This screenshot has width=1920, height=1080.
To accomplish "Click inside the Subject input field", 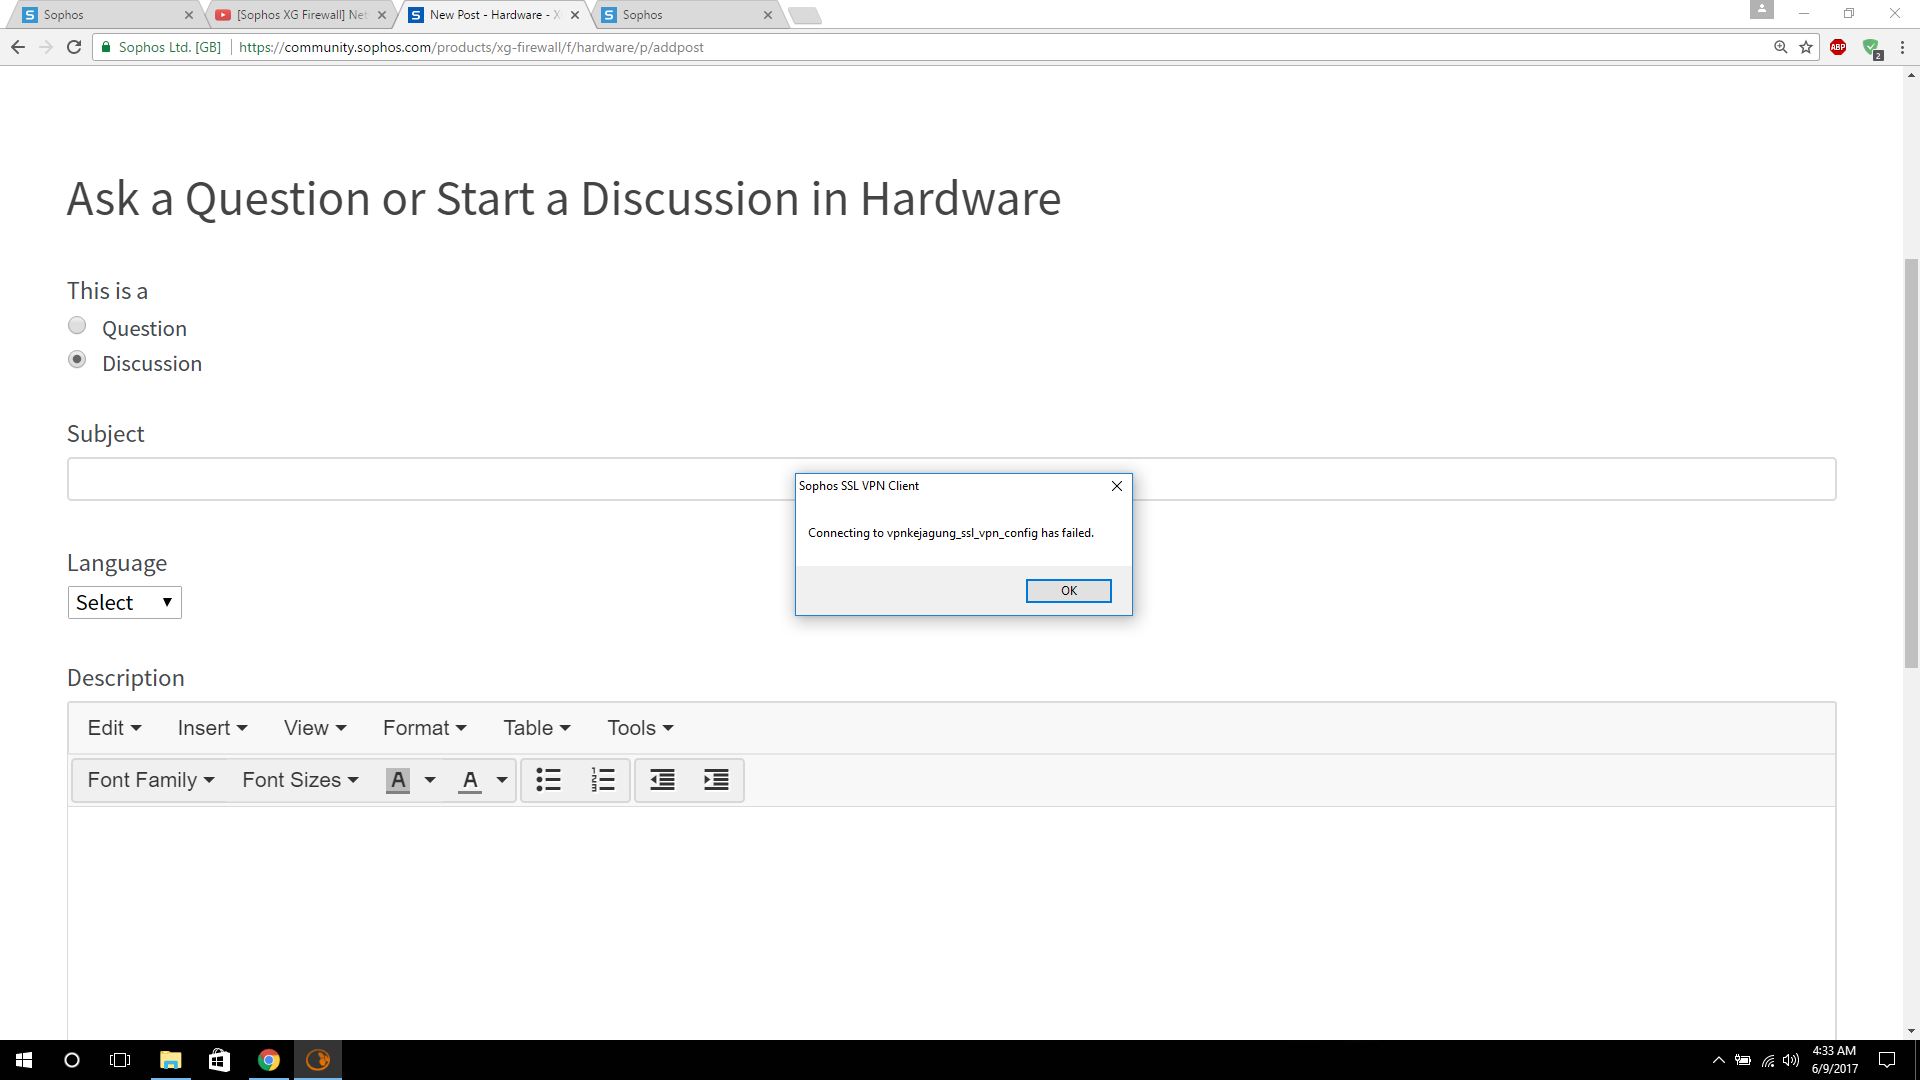I will point(951,479).
